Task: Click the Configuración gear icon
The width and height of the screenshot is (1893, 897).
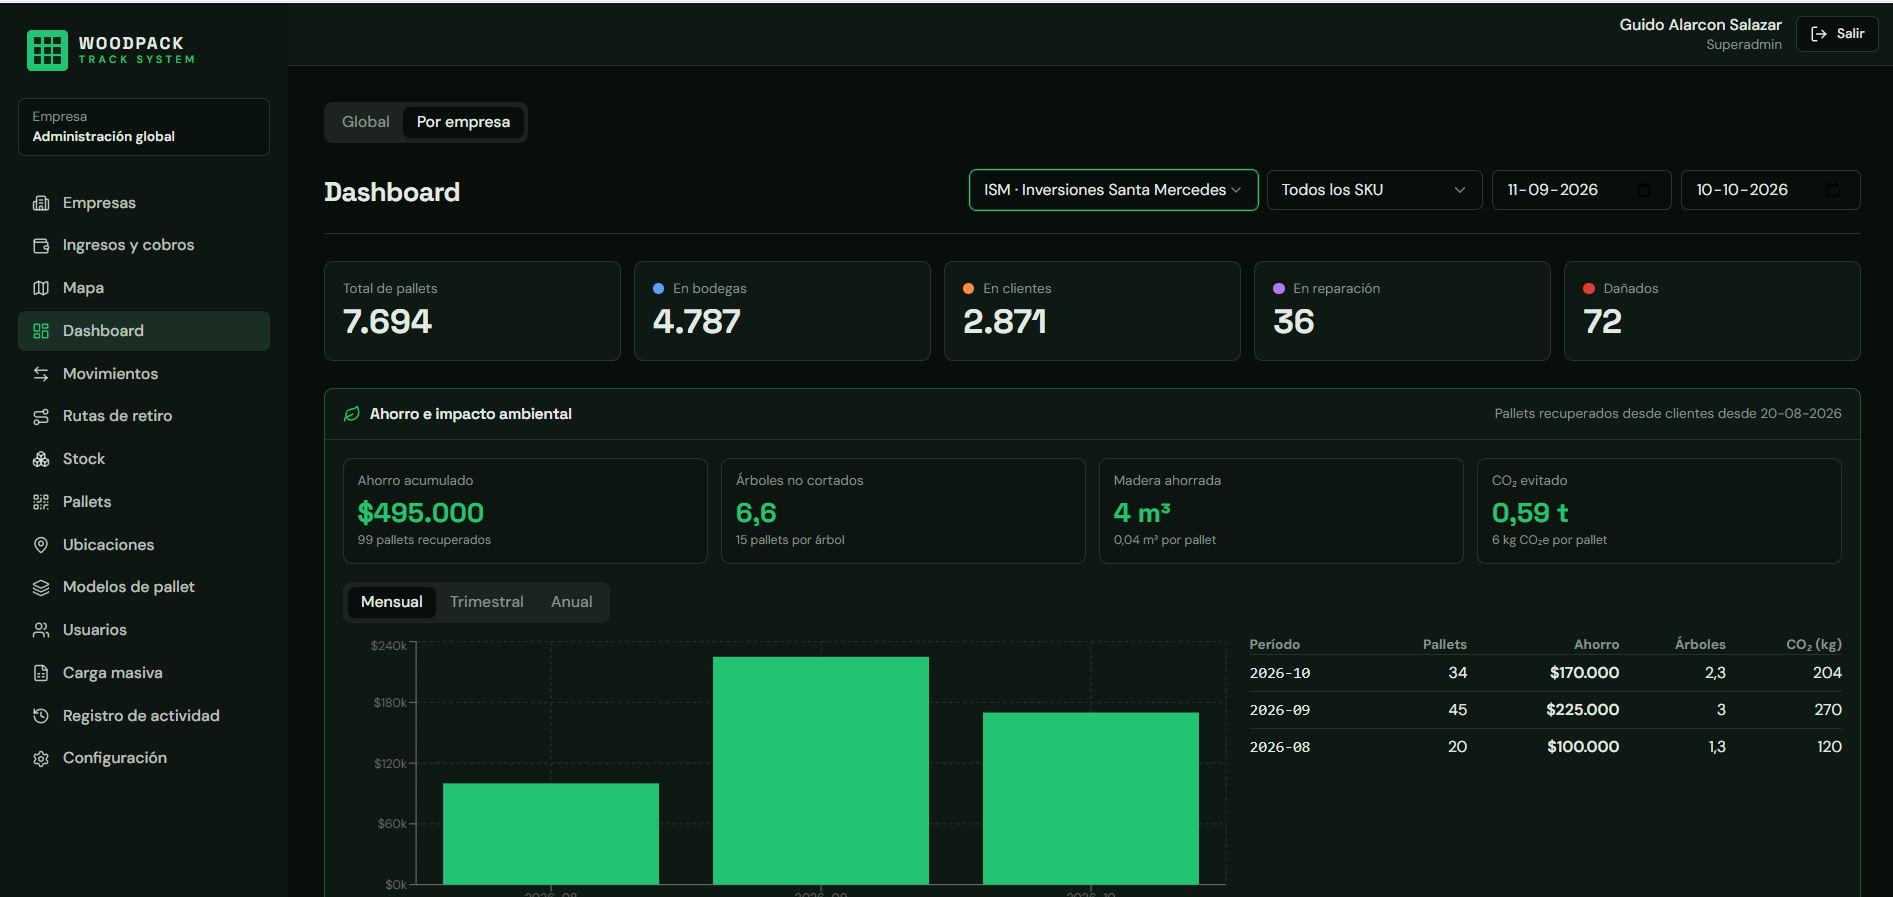Action: (41, 758)
